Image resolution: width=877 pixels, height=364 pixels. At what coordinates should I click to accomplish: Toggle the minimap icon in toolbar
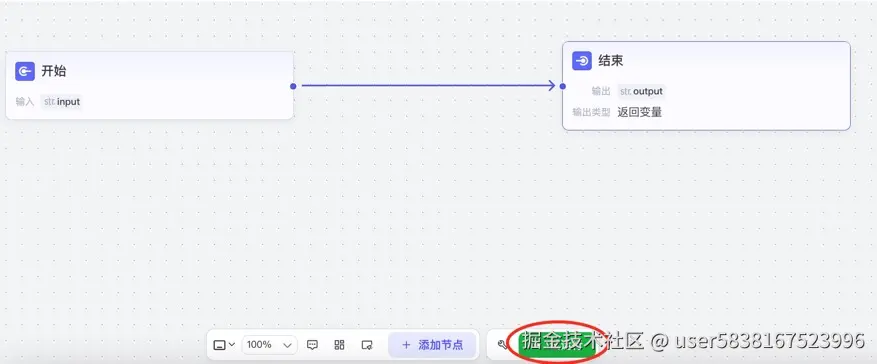[367, 345]
